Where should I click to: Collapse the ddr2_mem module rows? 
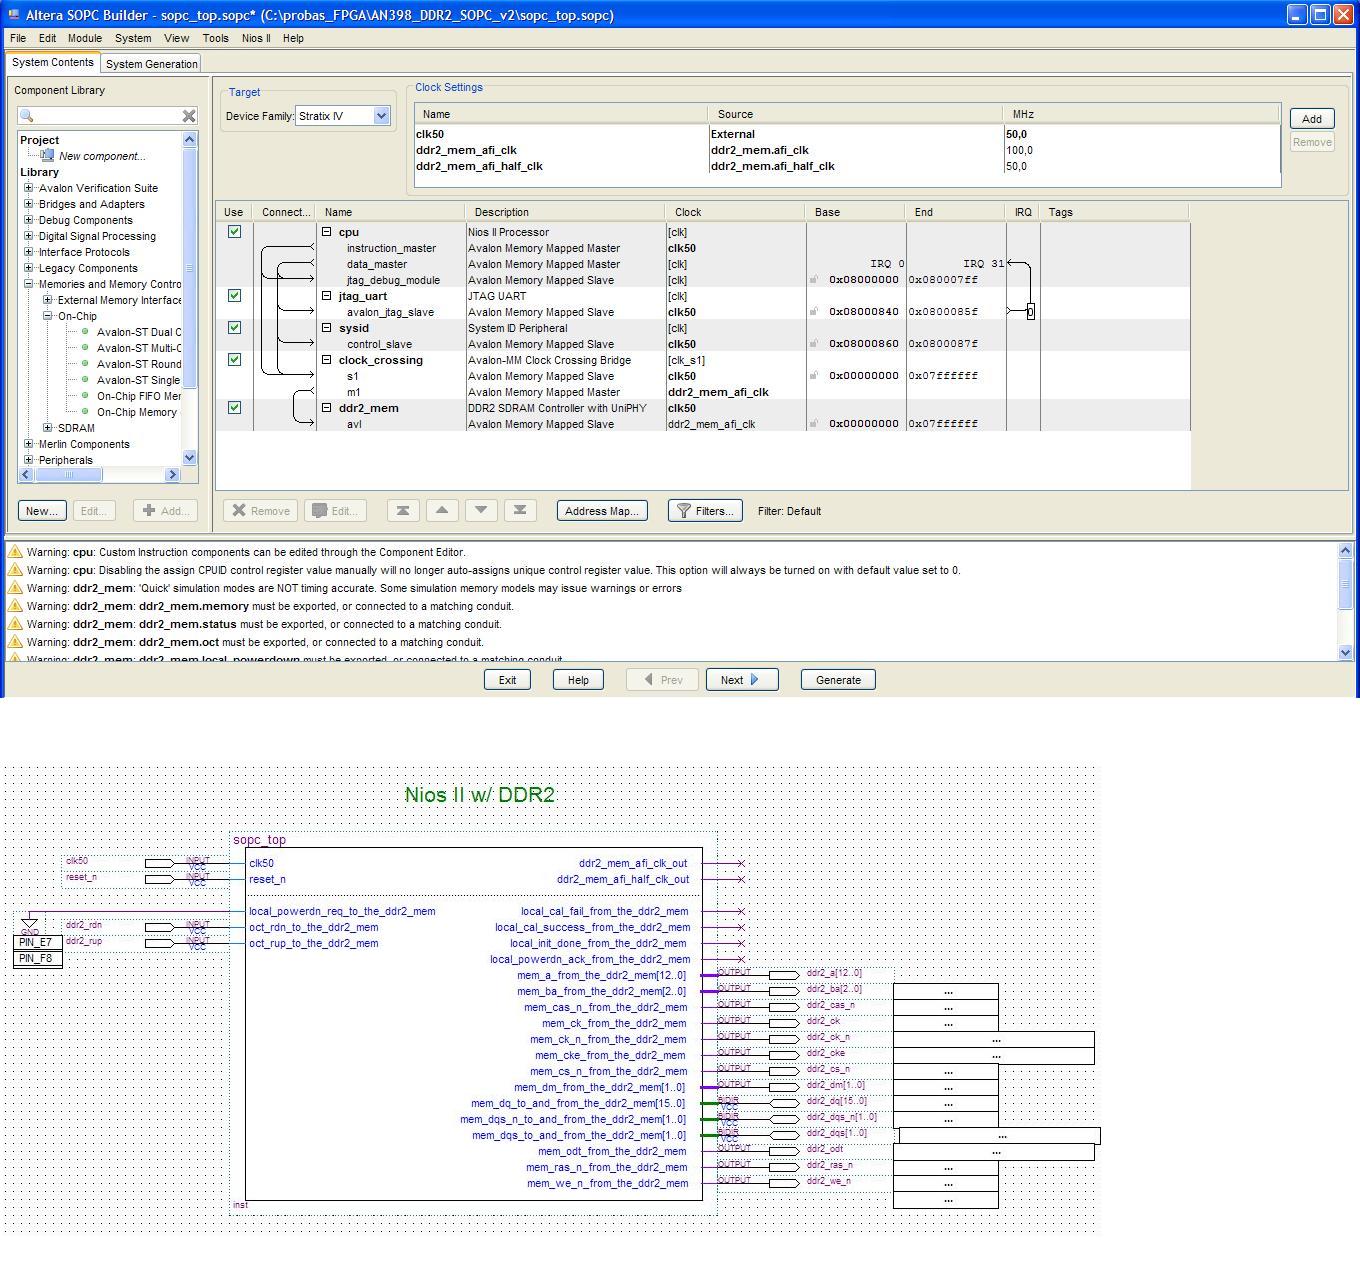[x=326, y=408]
